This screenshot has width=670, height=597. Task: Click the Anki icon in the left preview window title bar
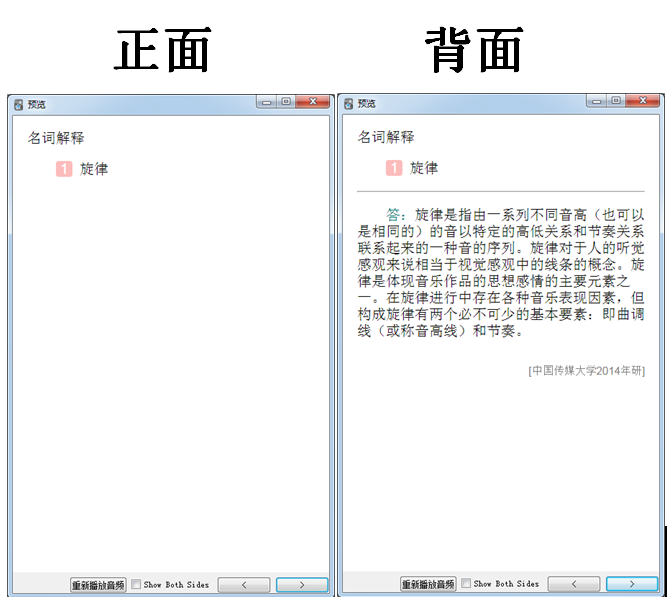coord(18,105)
